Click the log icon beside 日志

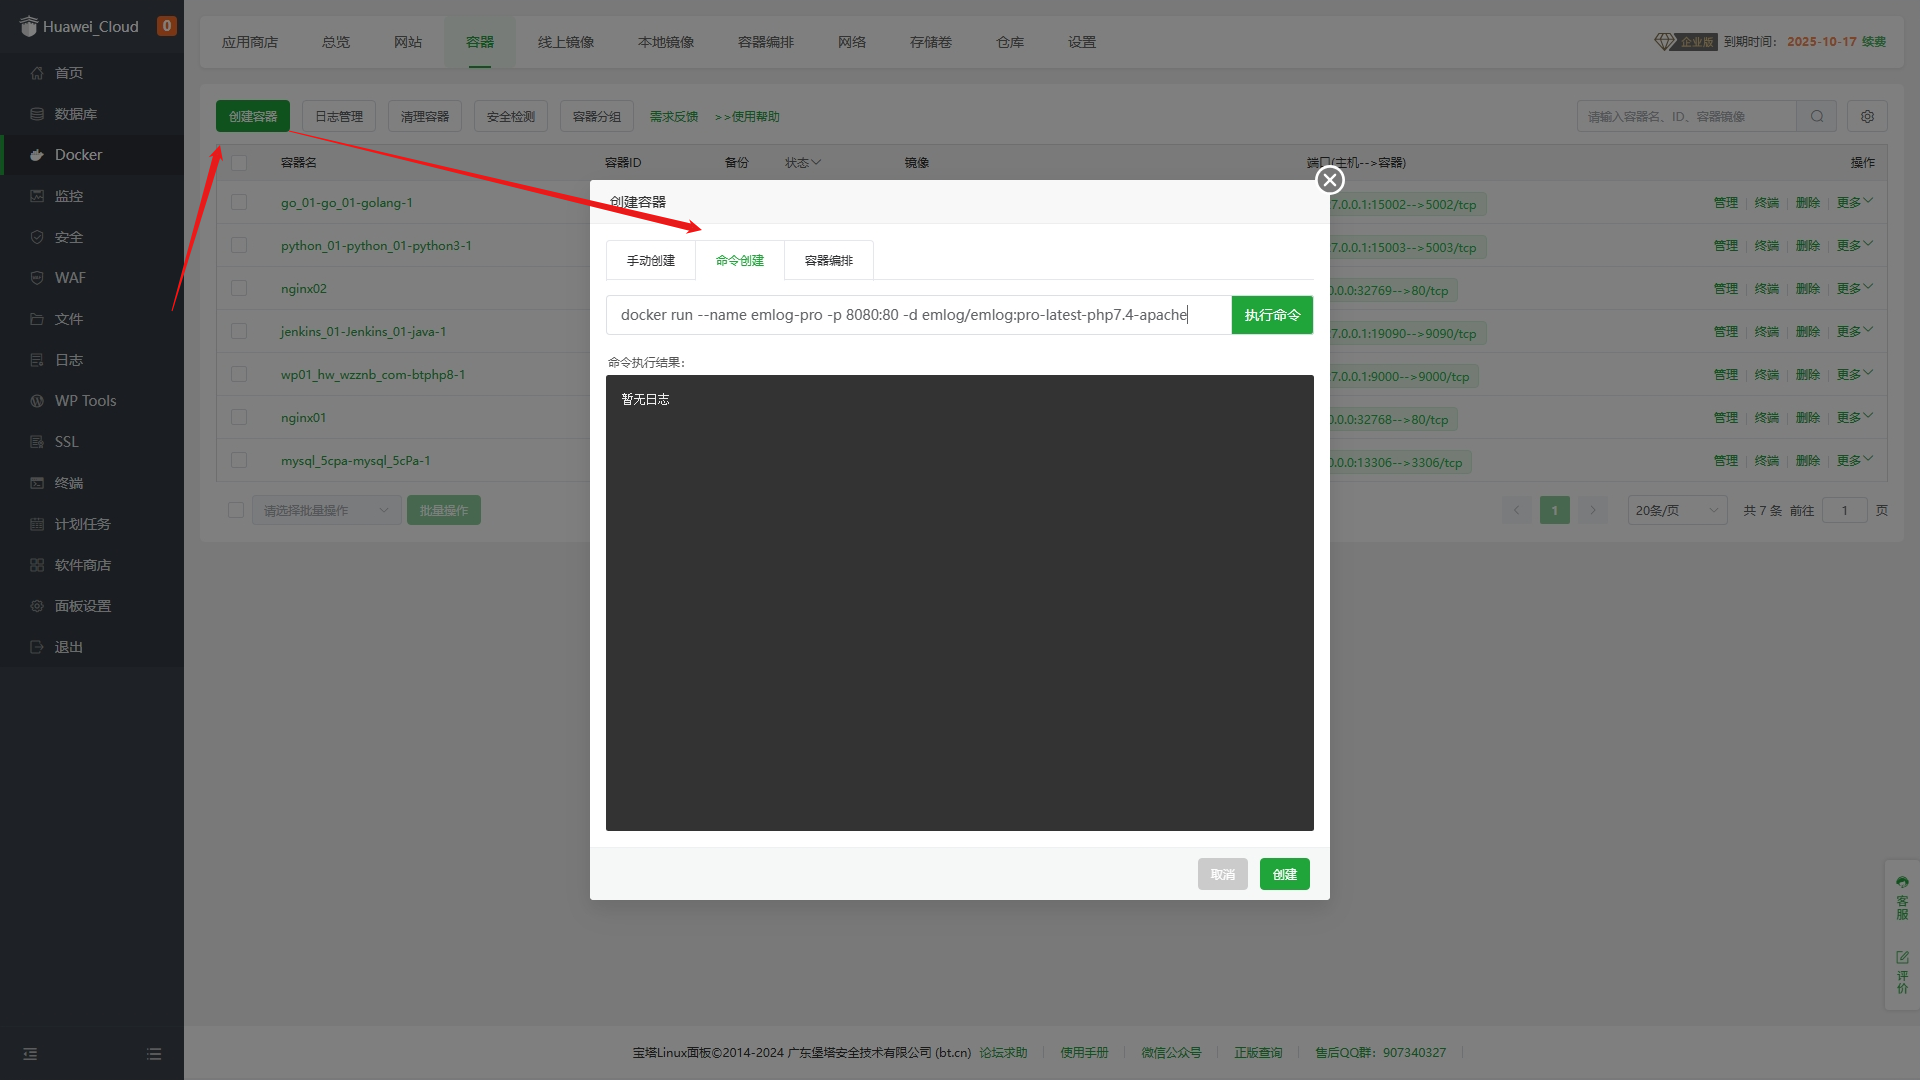(37, 360)
